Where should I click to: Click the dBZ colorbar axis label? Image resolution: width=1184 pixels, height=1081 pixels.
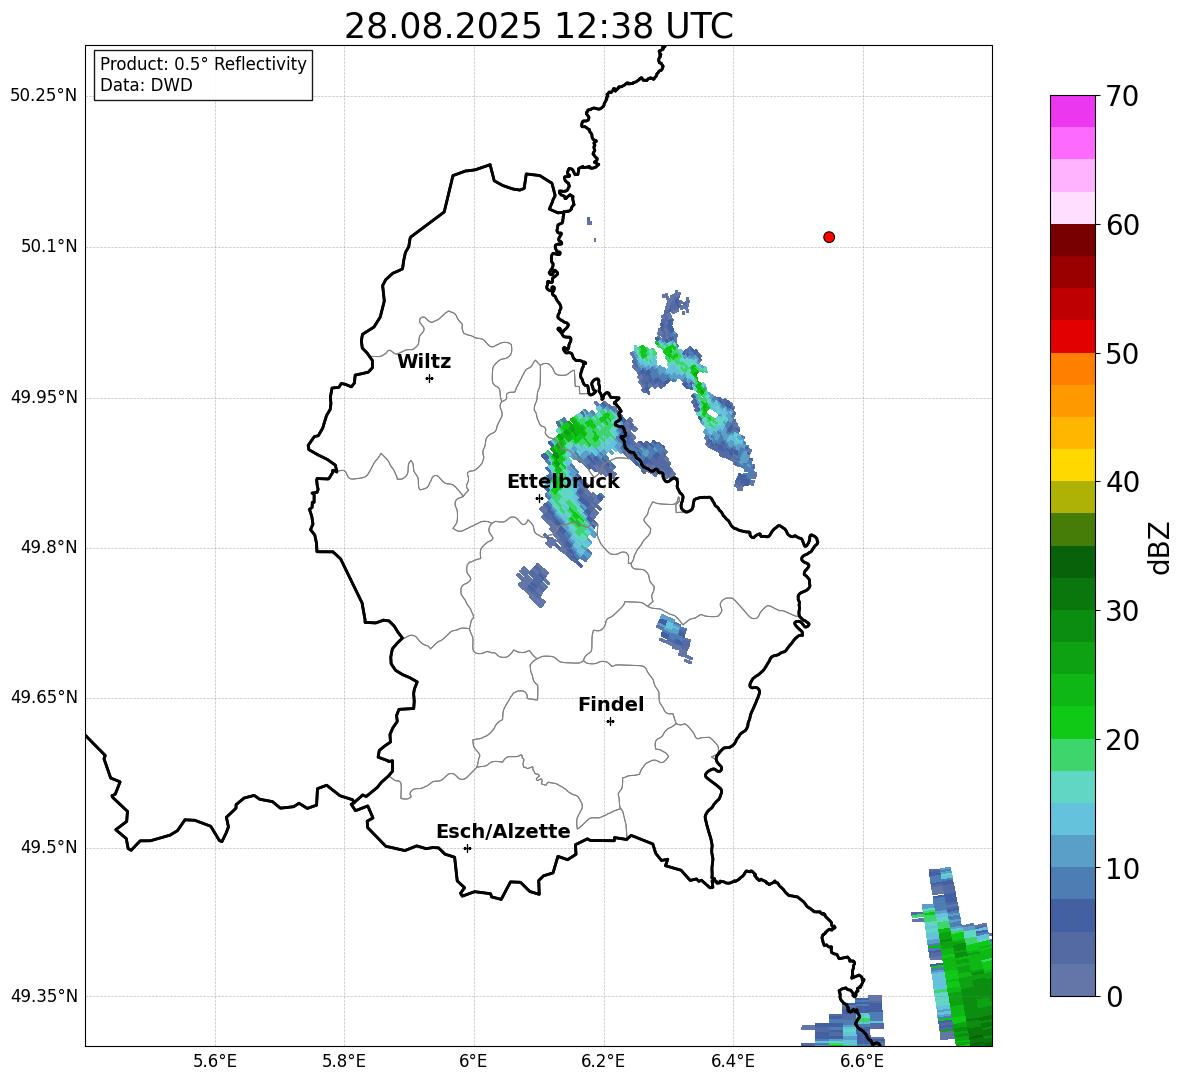1159,547
